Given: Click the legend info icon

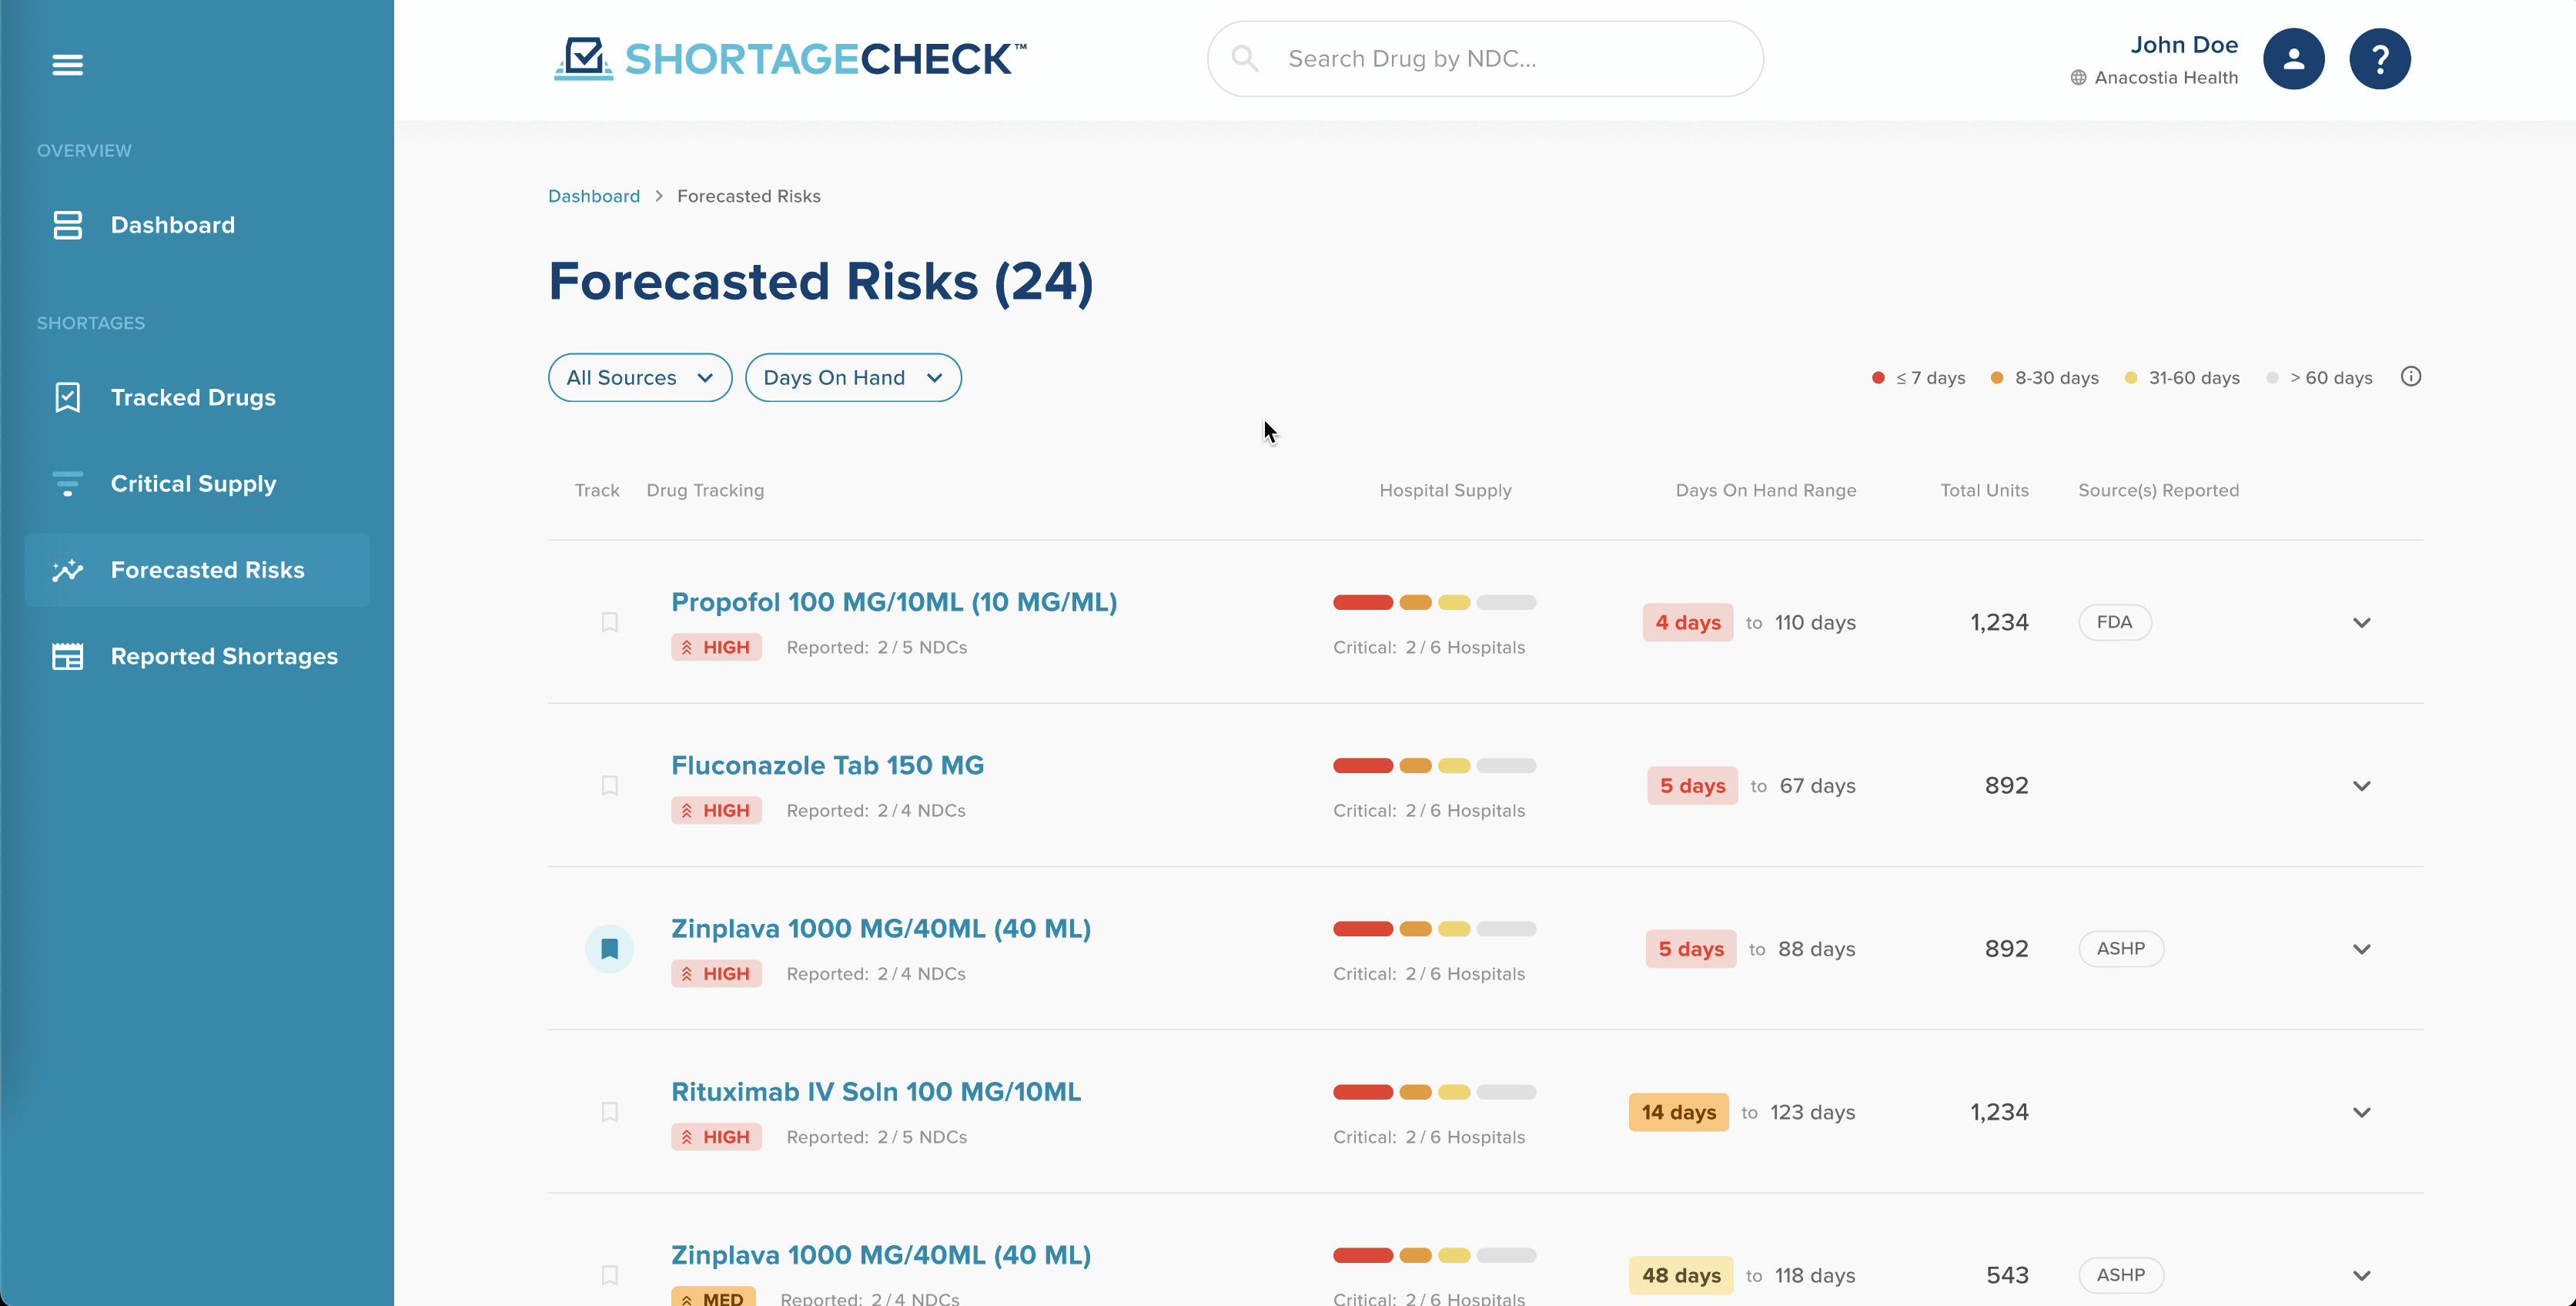Looking at the screenshot, I should tap(2410, 377).
